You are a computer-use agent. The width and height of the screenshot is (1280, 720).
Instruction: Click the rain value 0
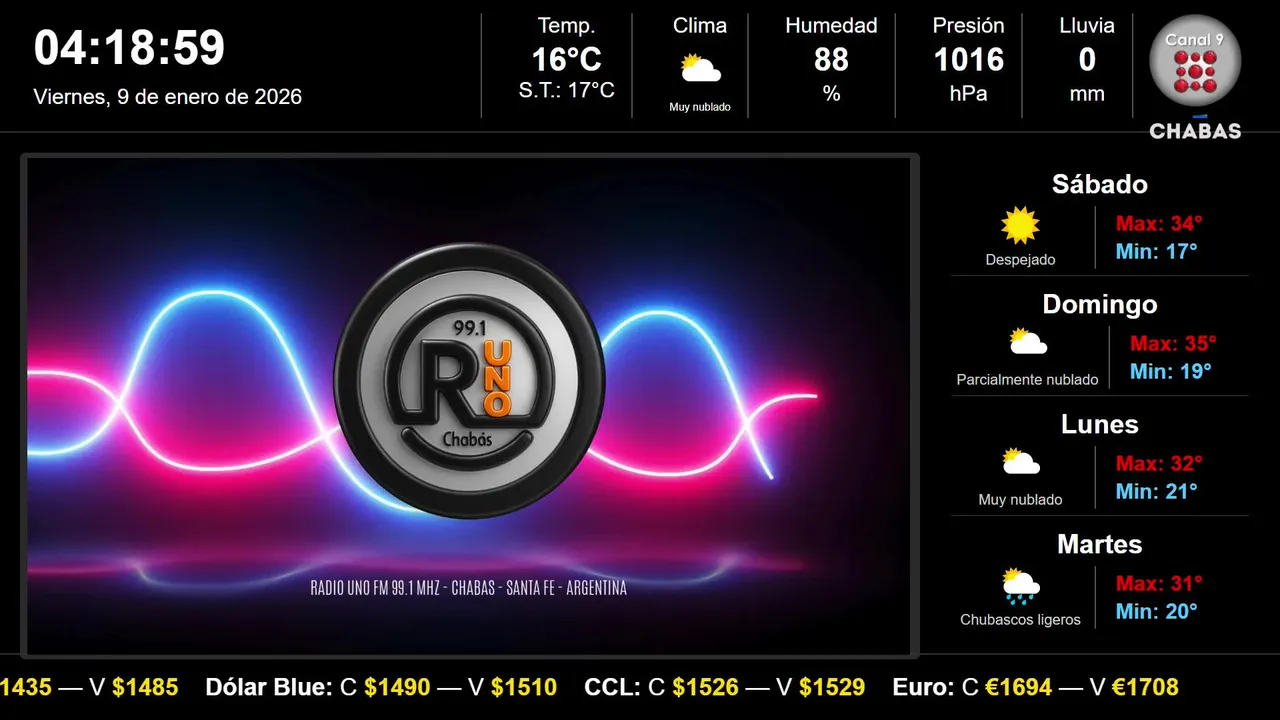(1087, 60)
